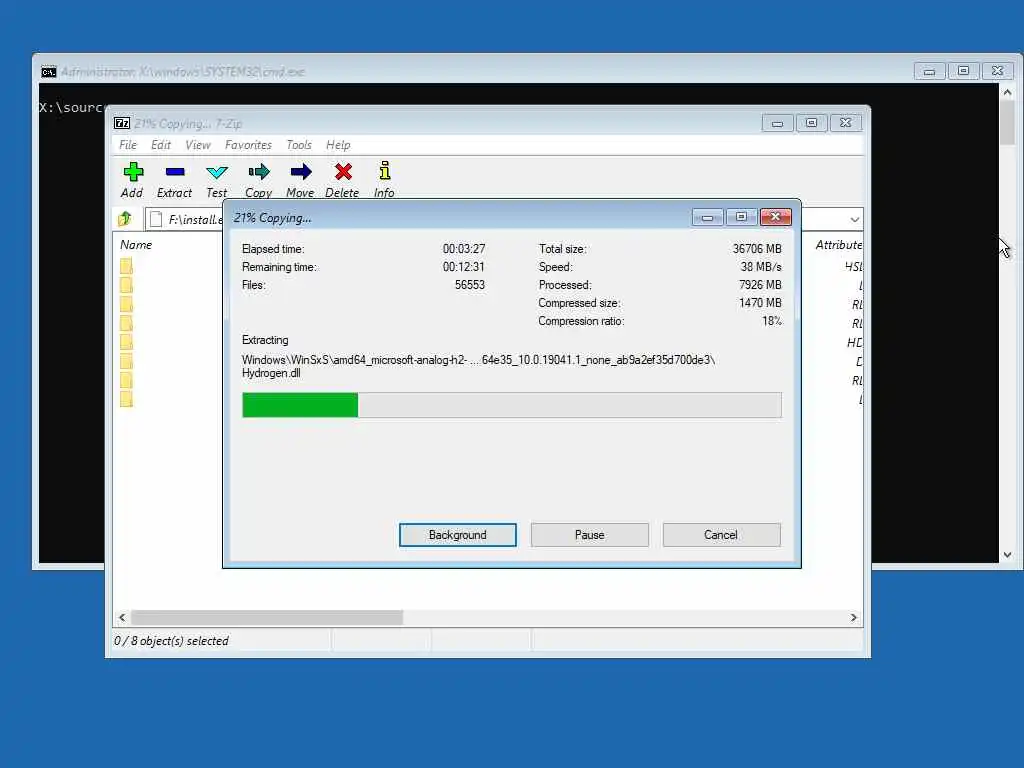Click the Total size value 36706 MB
1024x768 pixels.
click(757, 249)
